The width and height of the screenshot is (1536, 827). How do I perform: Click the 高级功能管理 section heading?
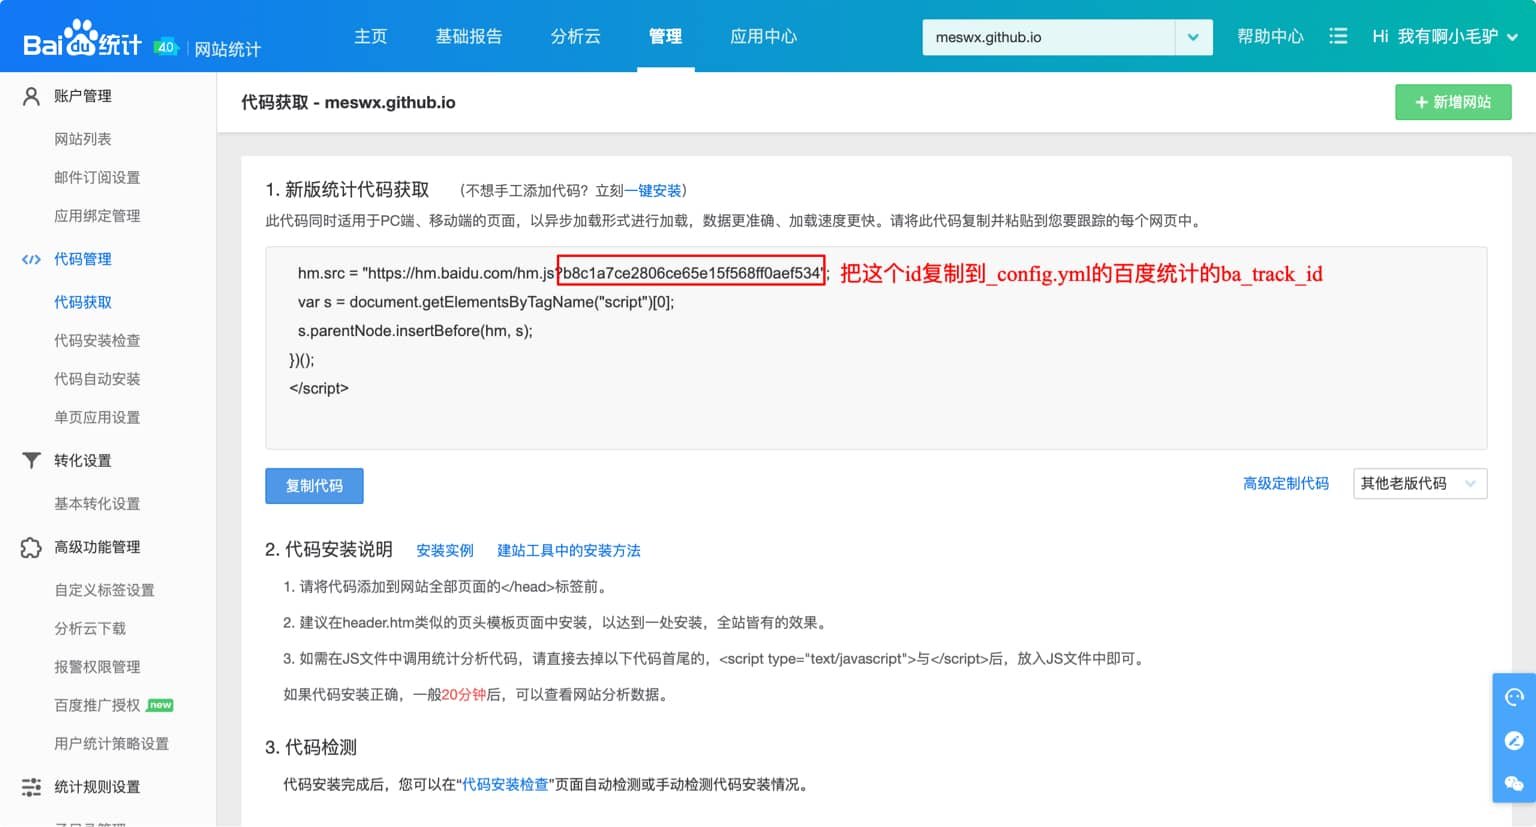tap(97, 547)
